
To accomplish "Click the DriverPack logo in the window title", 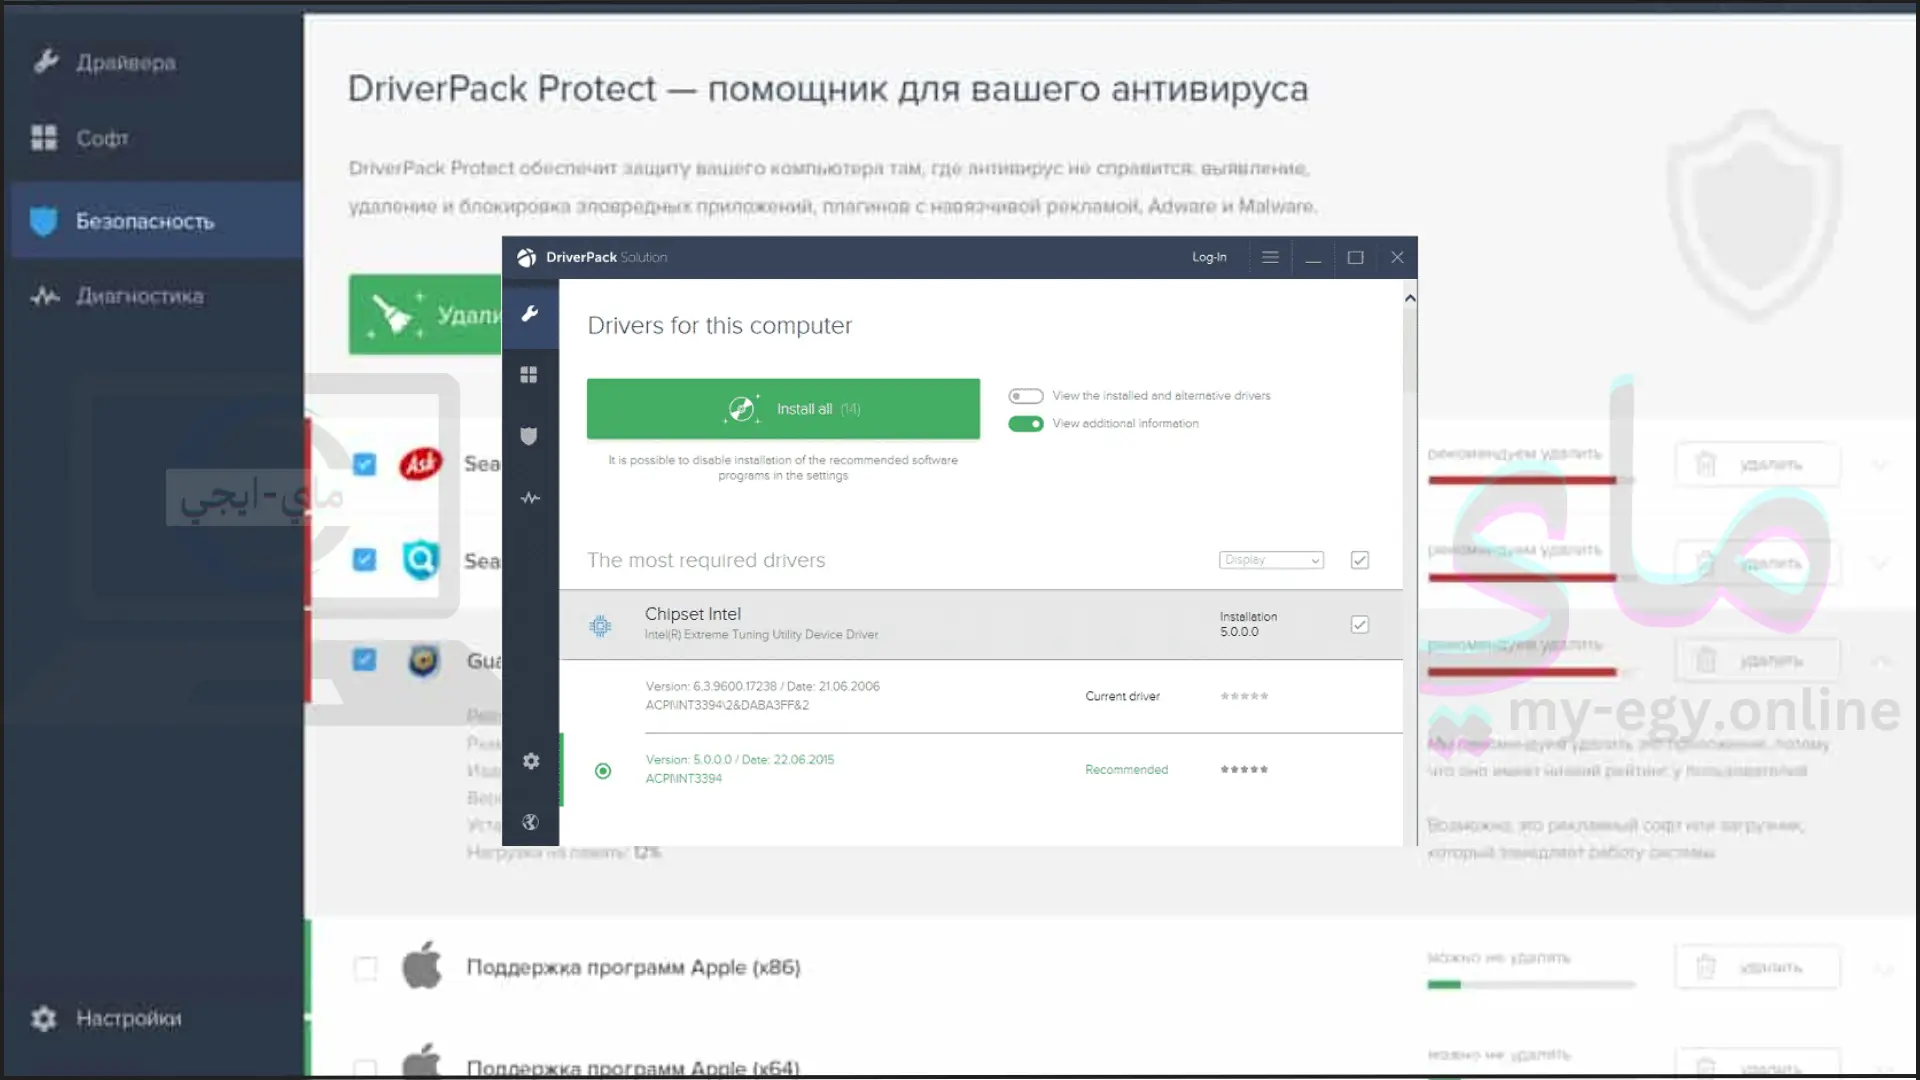I will tap(526, 258).
